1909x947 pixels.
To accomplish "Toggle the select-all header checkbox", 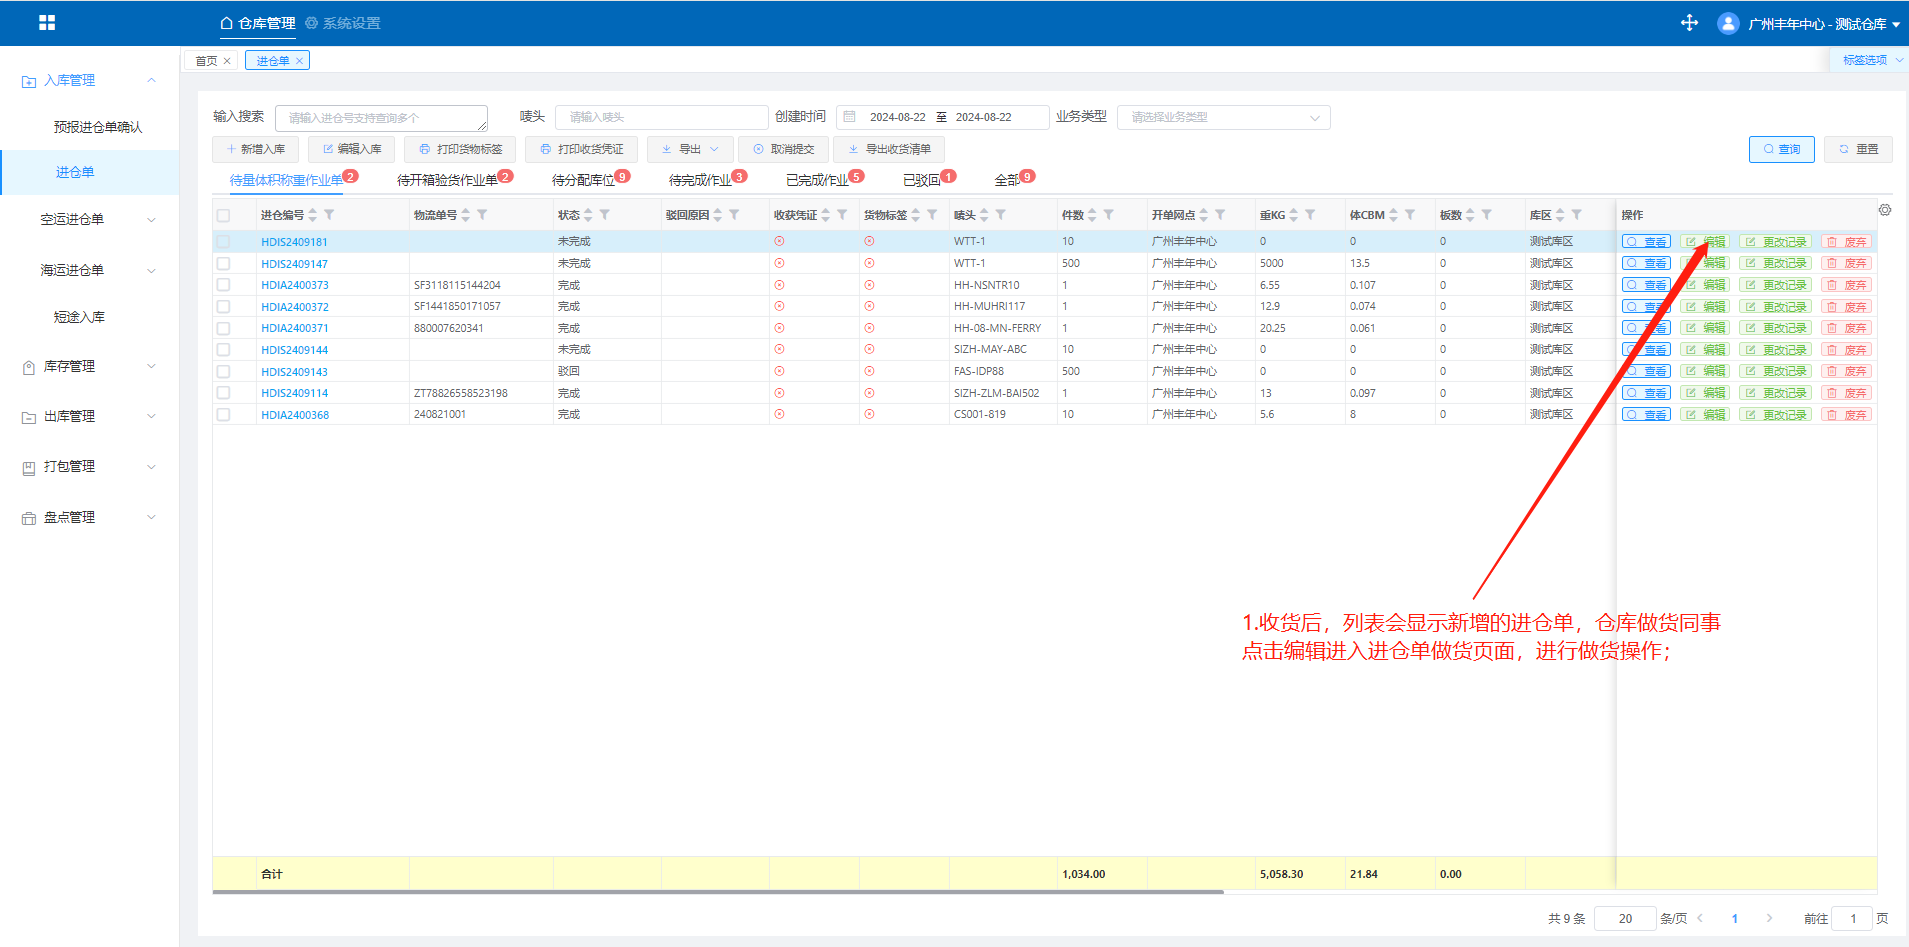I will pos(223,215).
